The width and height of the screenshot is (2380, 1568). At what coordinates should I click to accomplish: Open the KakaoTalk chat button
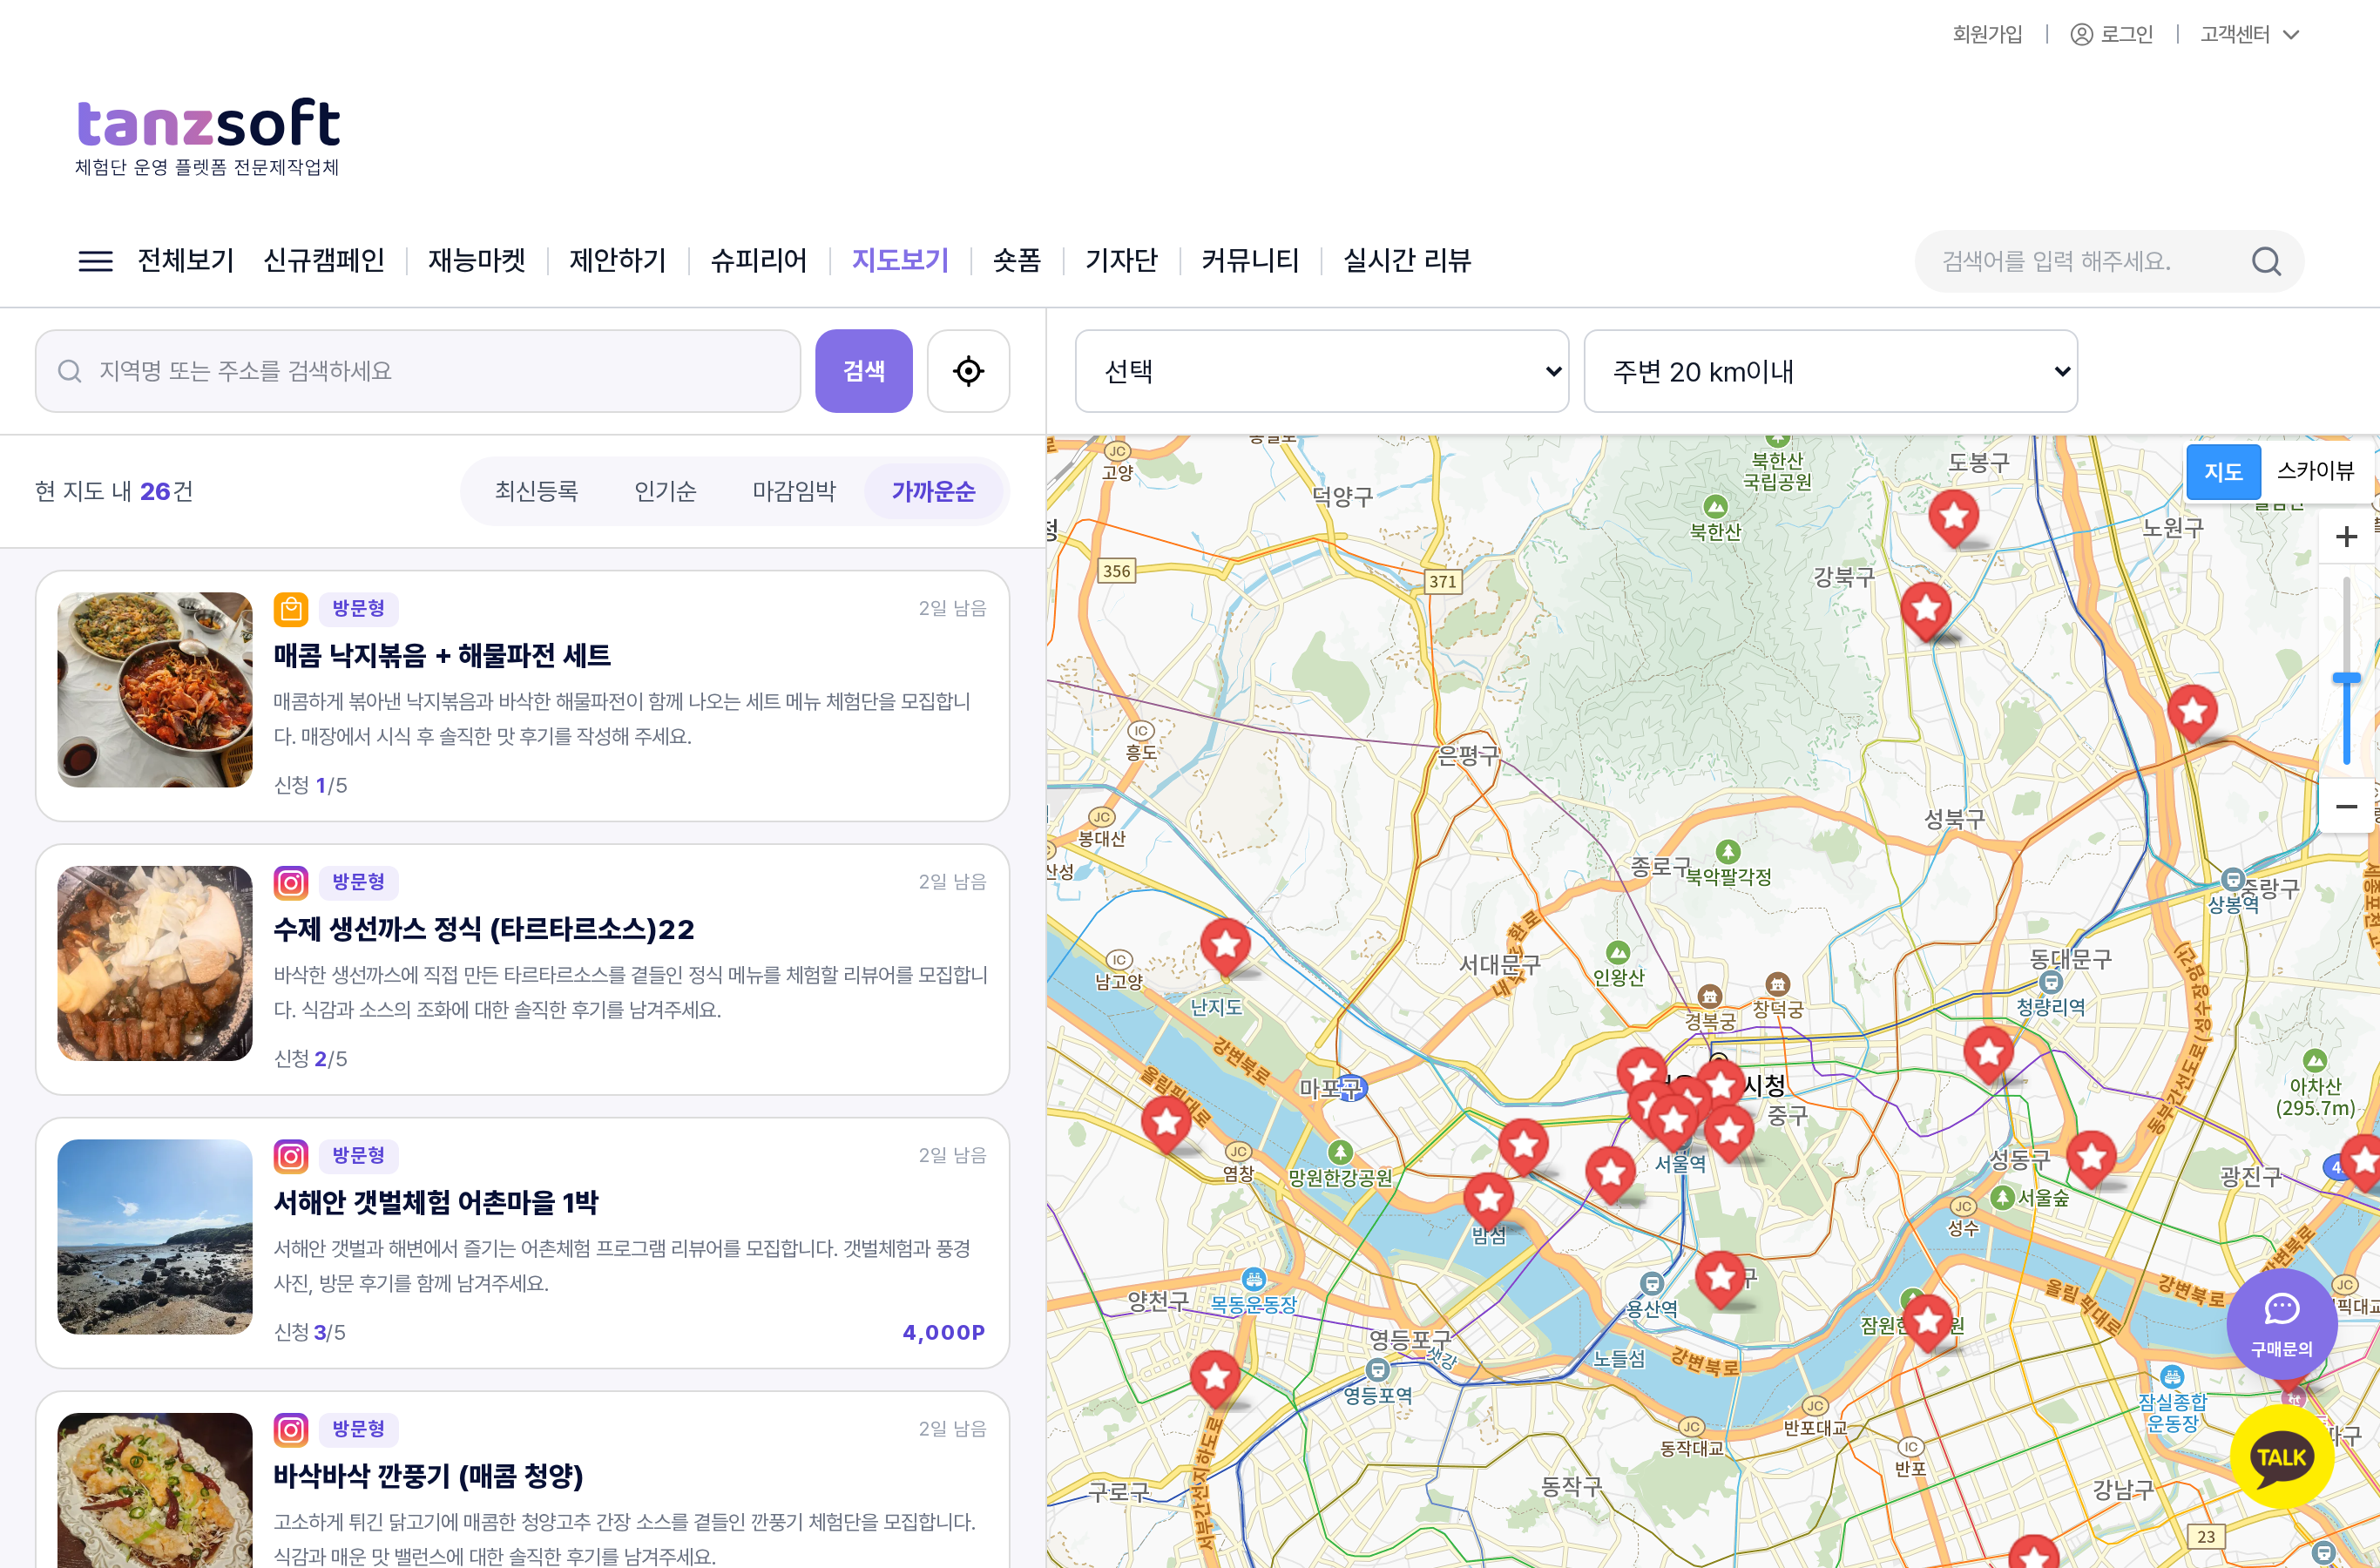point(2282,1456)
